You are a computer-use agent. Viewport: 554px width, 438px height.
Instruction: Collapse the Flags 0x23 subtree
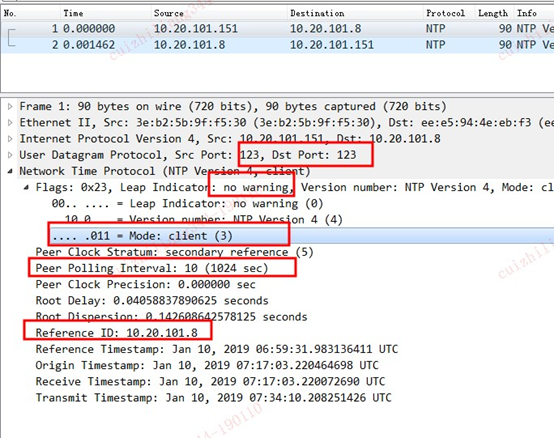tap(26, 187)
